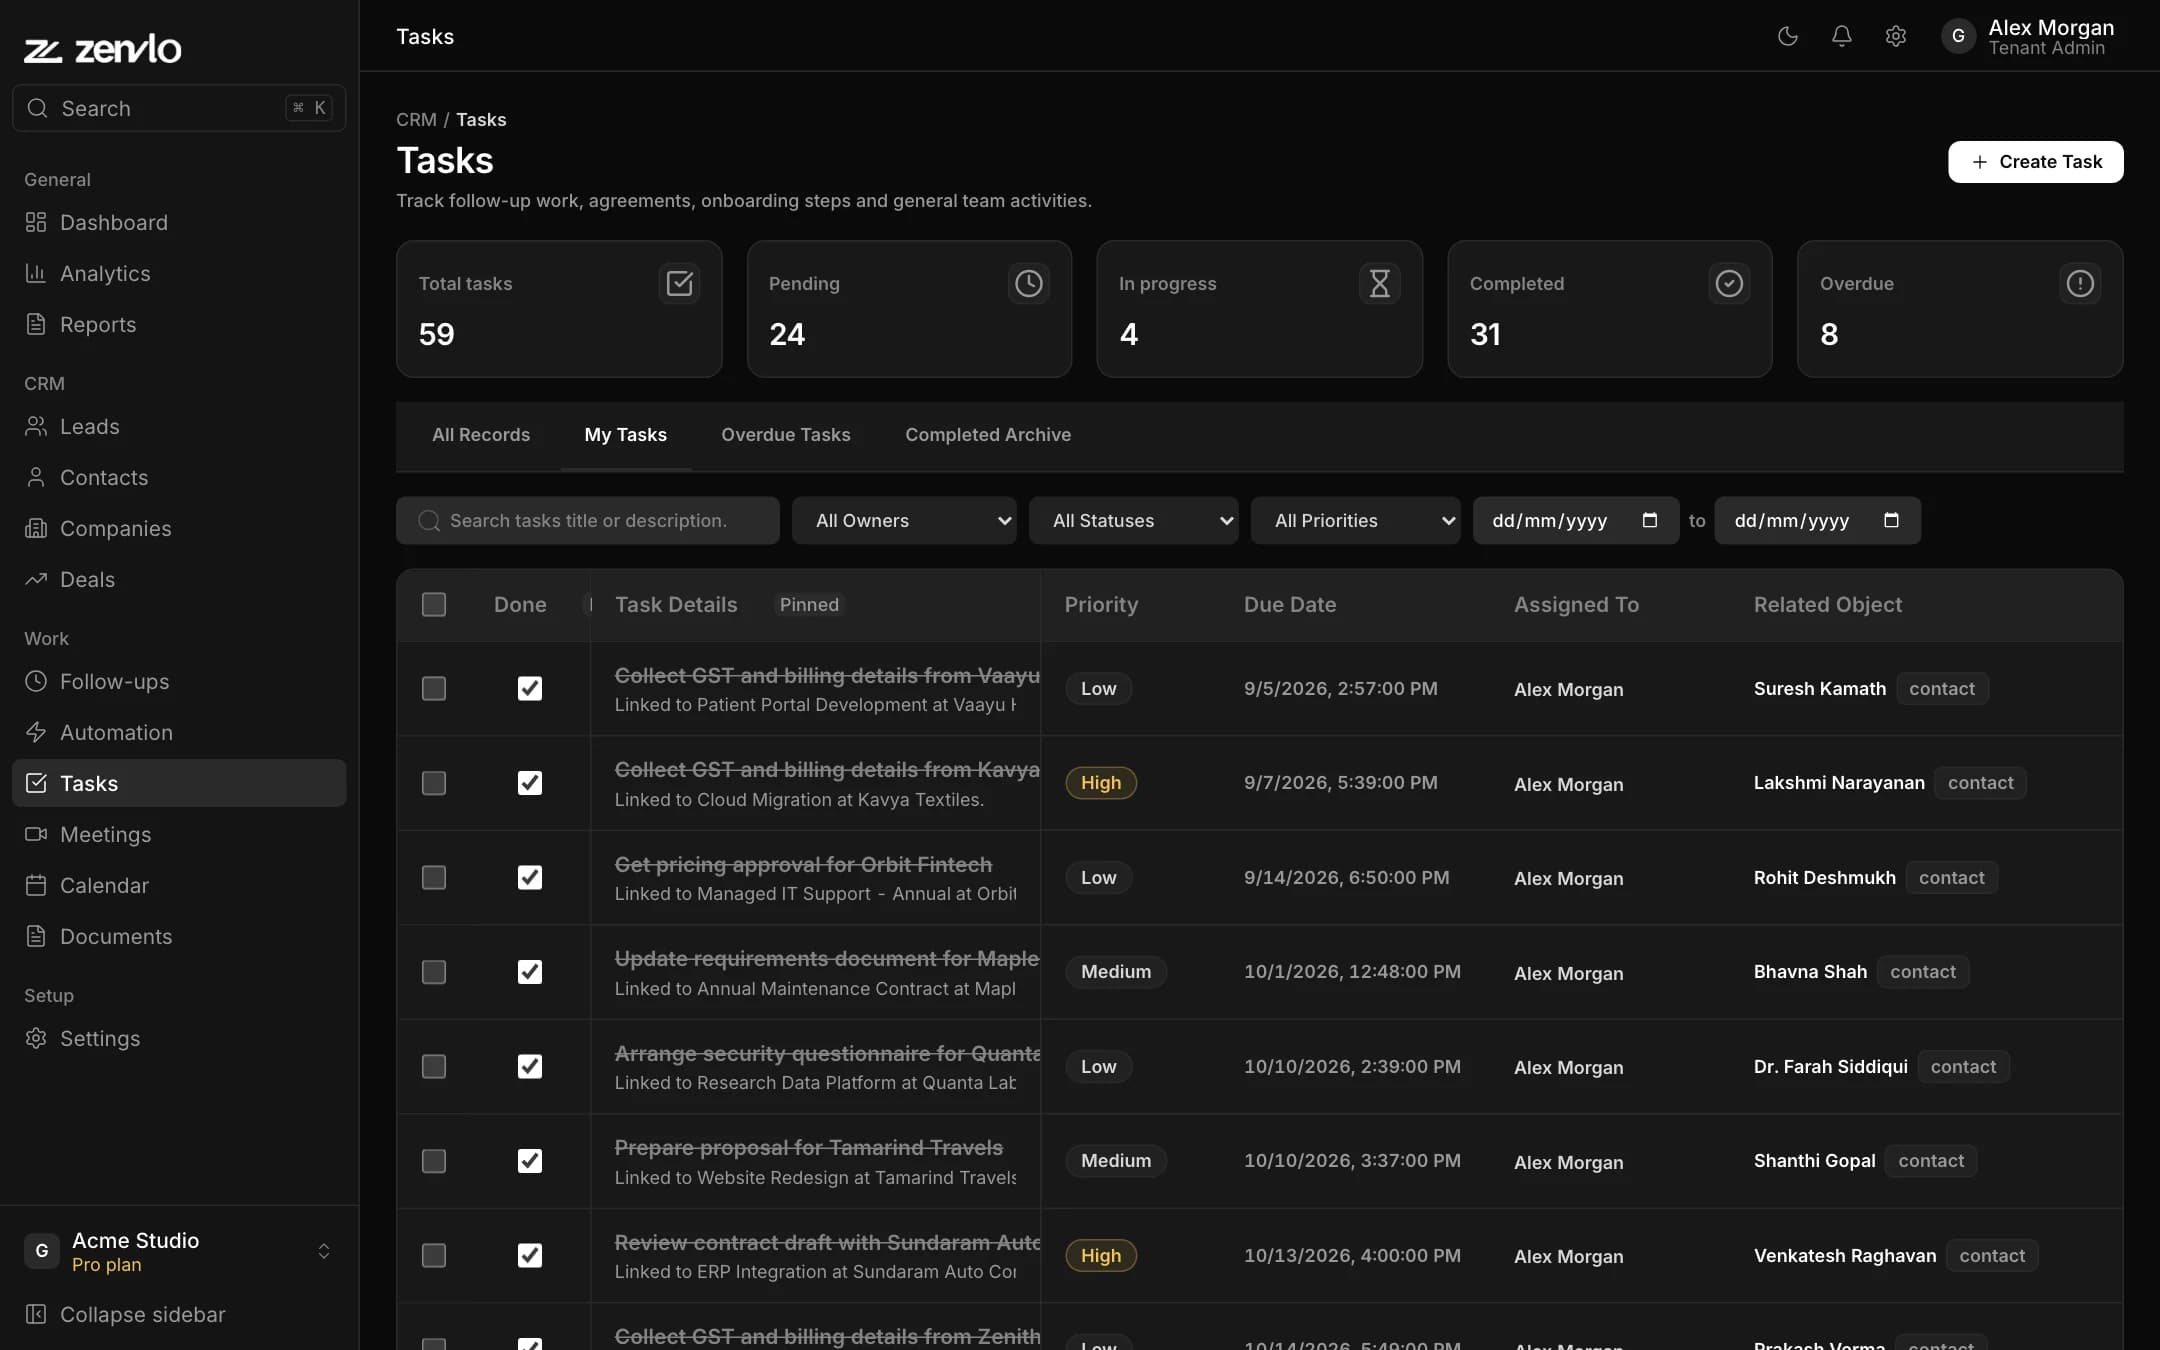Open Deals in the sidebar
The height and width of the screenshot is (1350, 2160).
pos(179,579)
